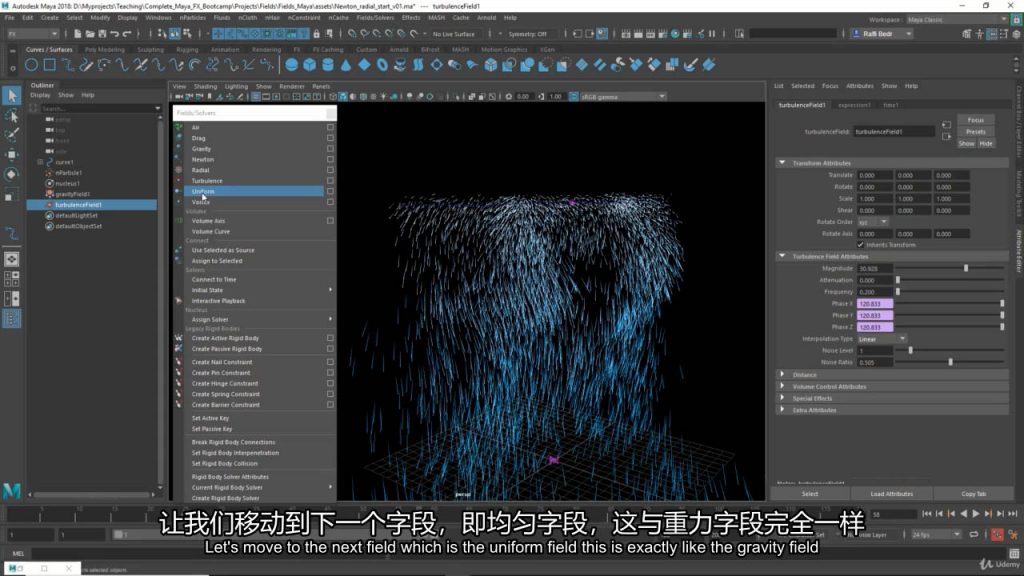
Task: Expand the Volume Control Attributes section
Action: [782, 386]
